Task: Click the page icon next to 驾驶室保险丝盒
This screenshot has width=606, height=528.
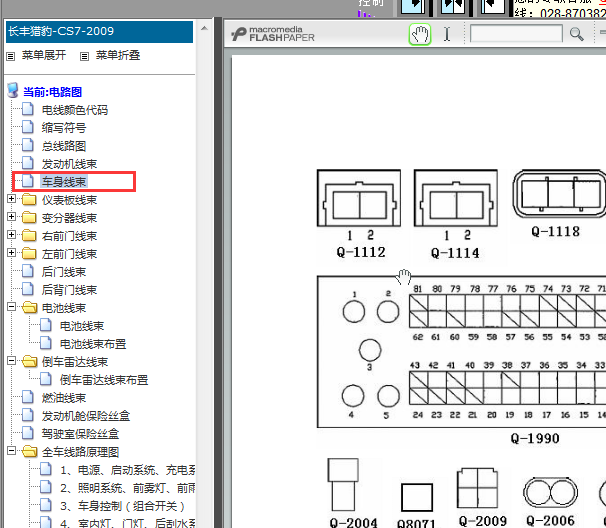Action: 28,433
